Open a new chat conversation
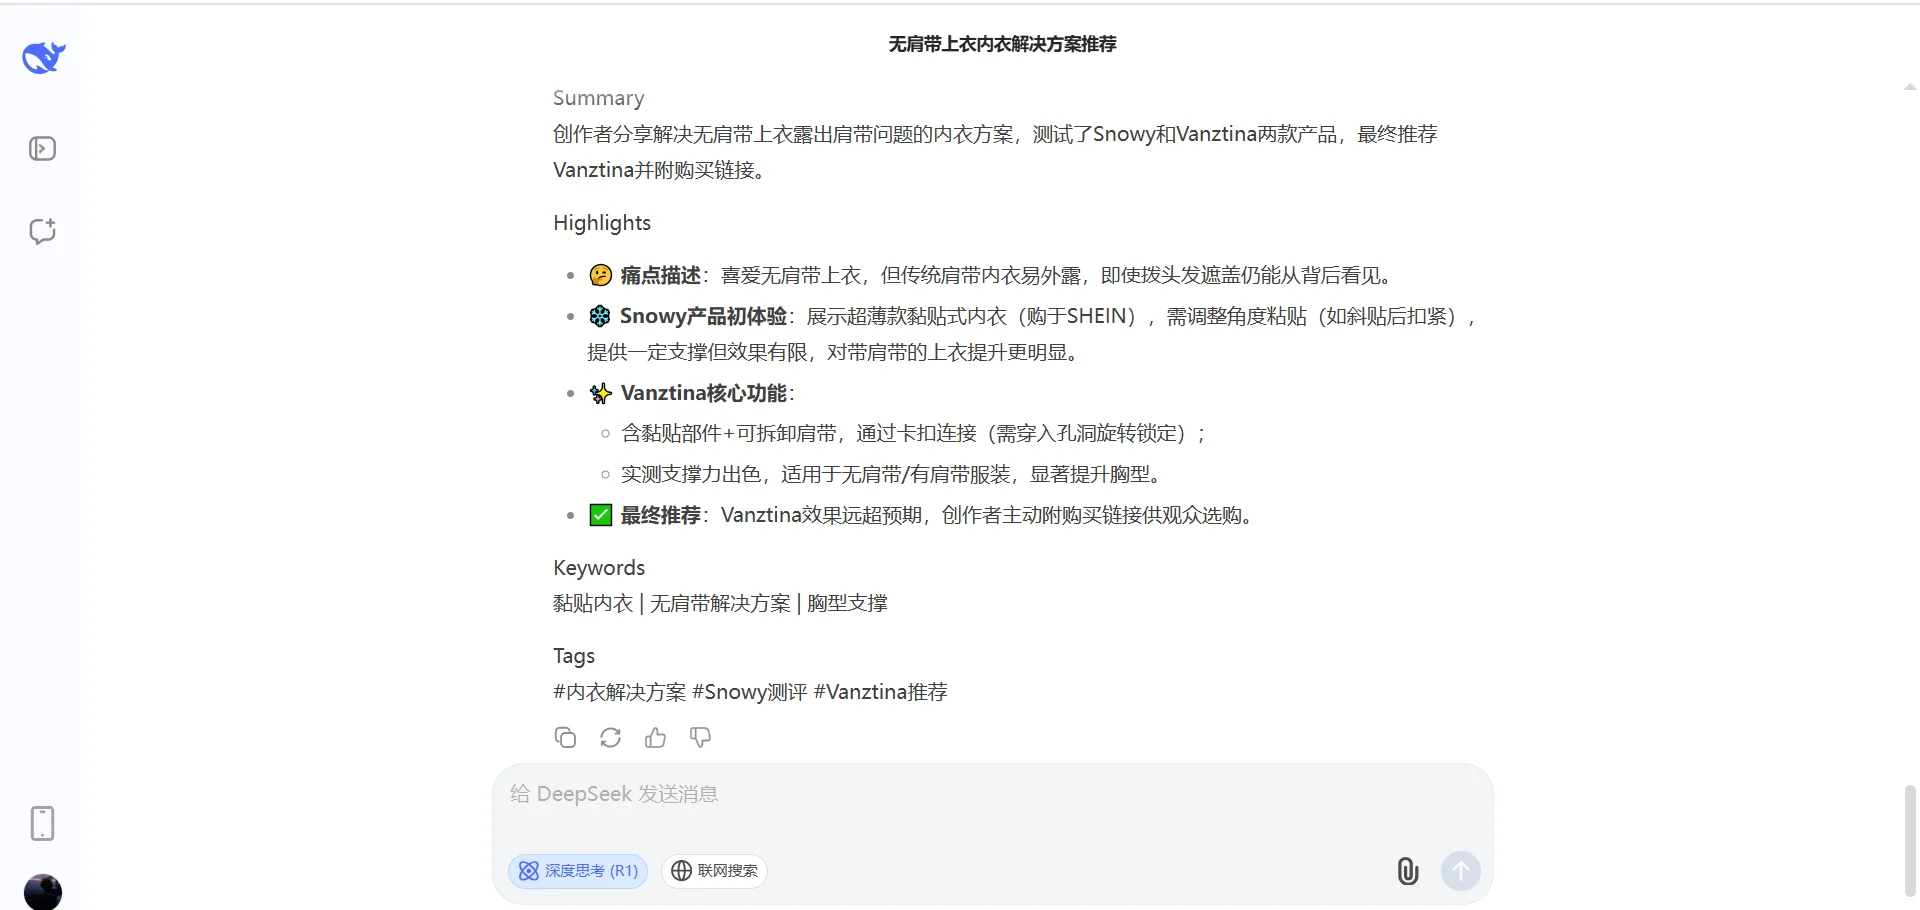The width and height of the screenshot is (1920, 910). coord(41,231)
